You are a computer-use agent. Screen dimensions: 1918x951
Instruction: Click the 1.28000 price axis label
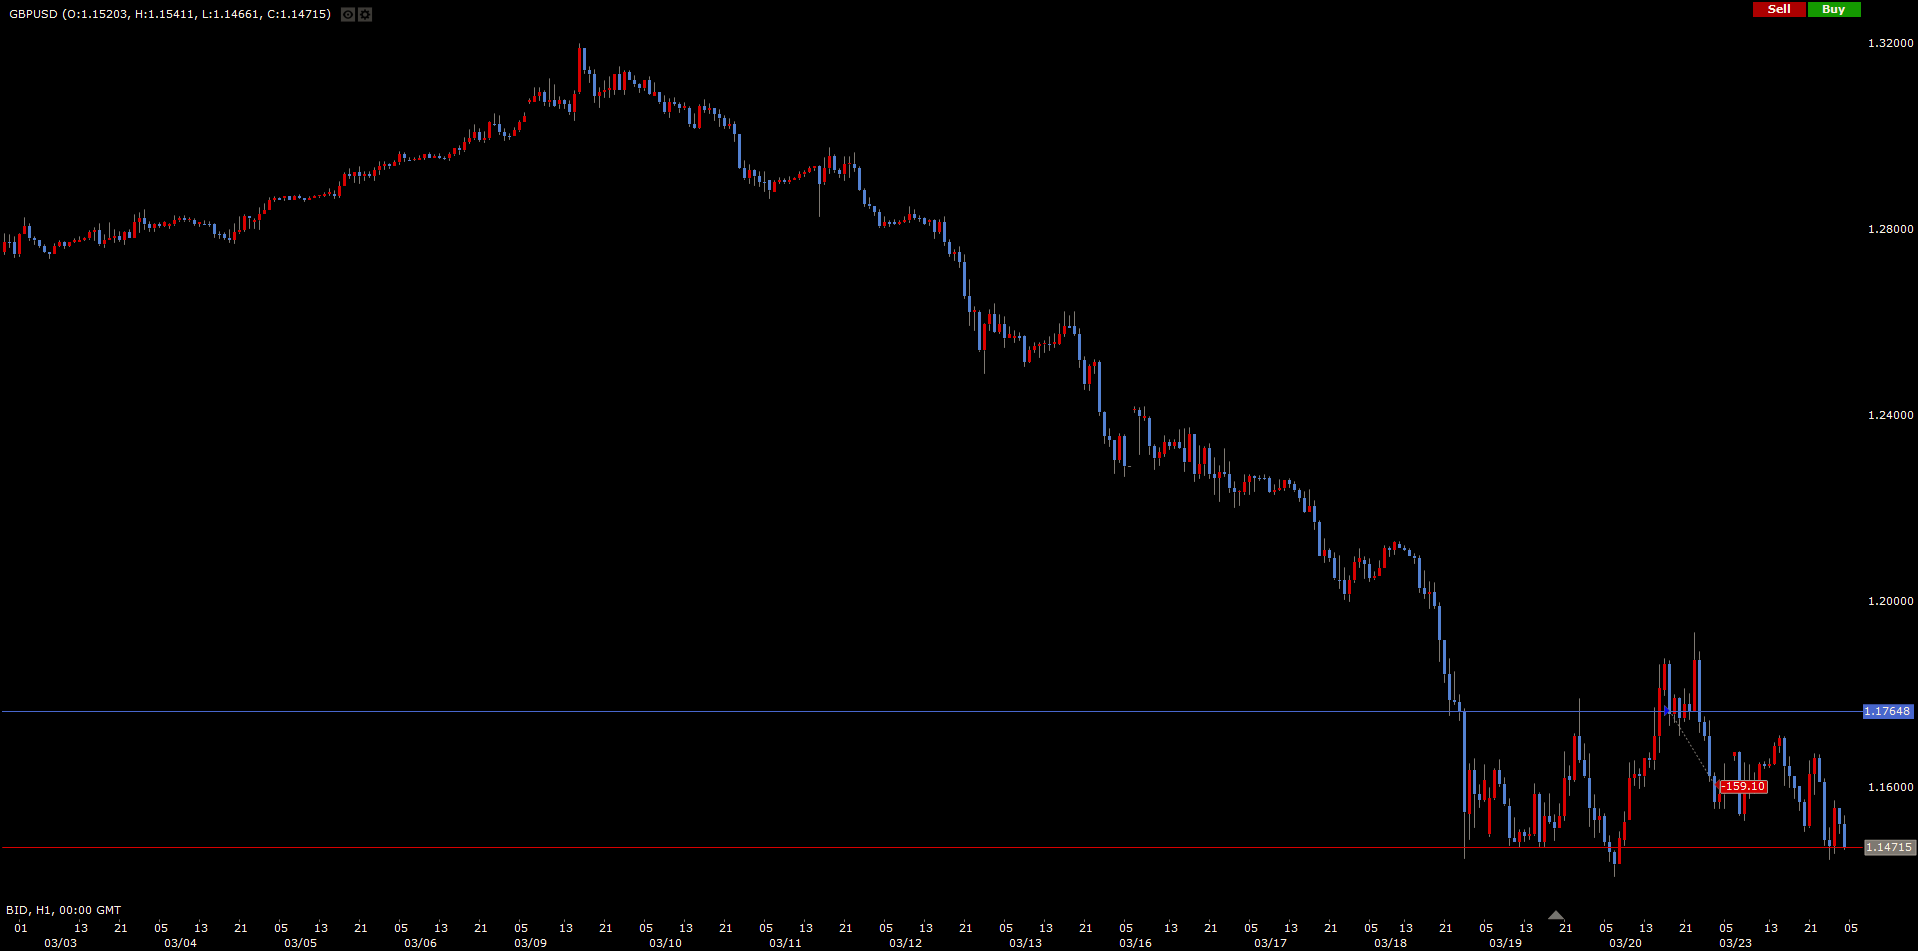[x=1890, y=229]
